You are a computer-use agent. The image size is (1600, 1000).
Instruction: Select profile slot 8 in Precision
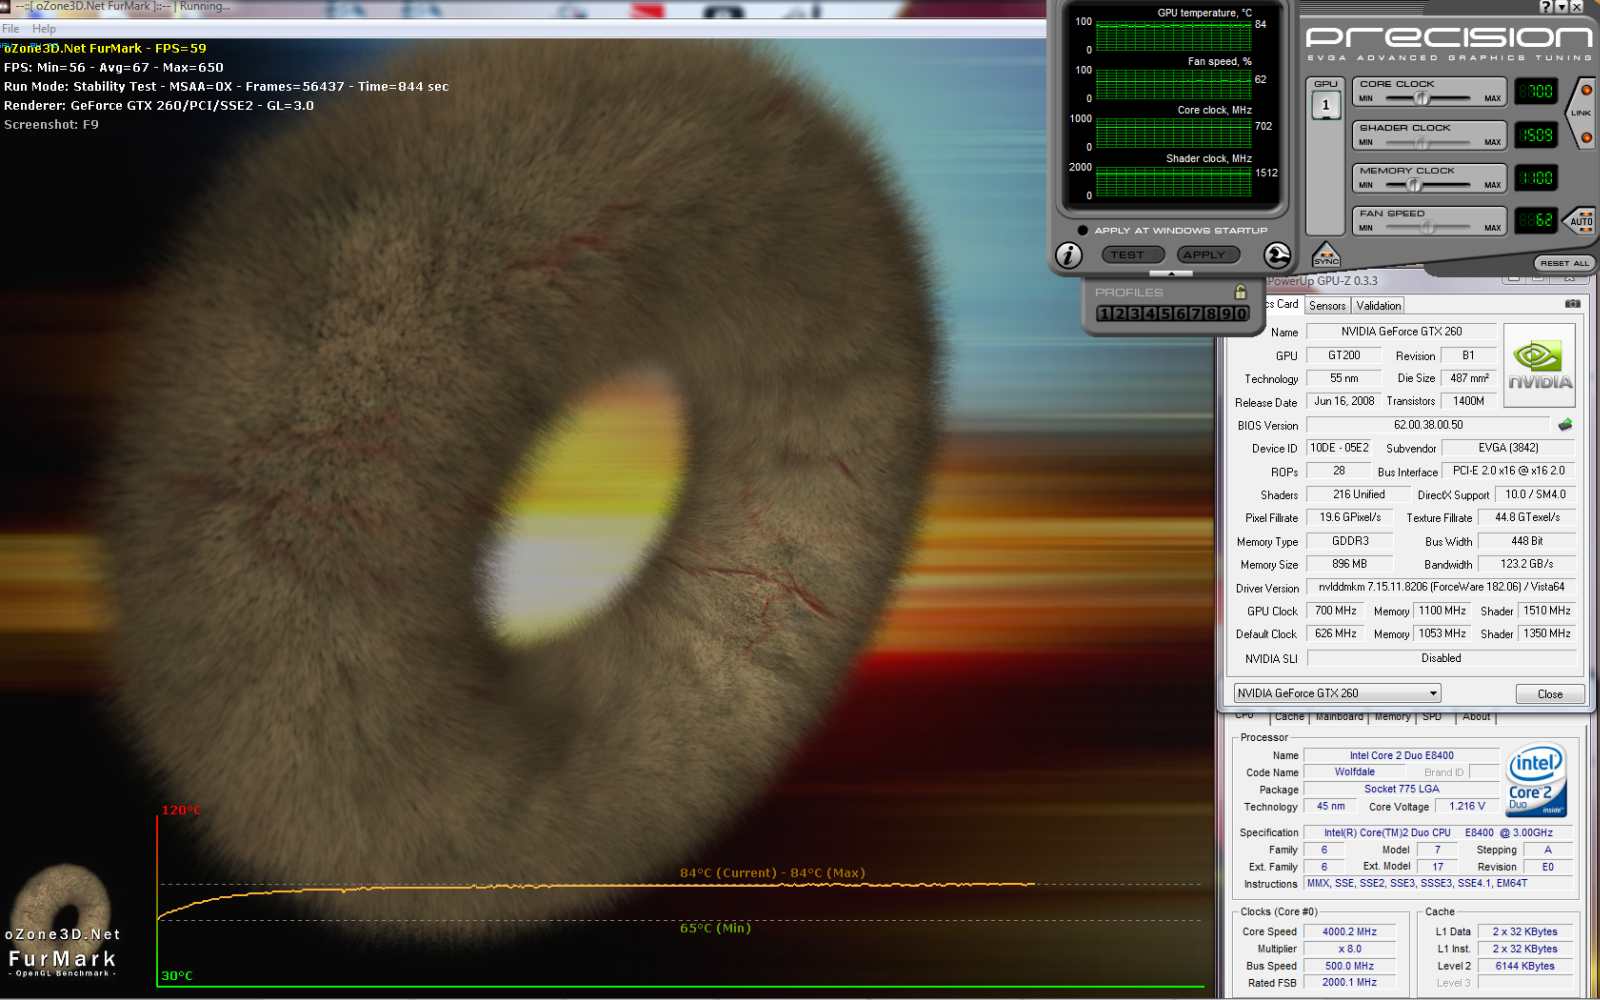coord(1211,314)
